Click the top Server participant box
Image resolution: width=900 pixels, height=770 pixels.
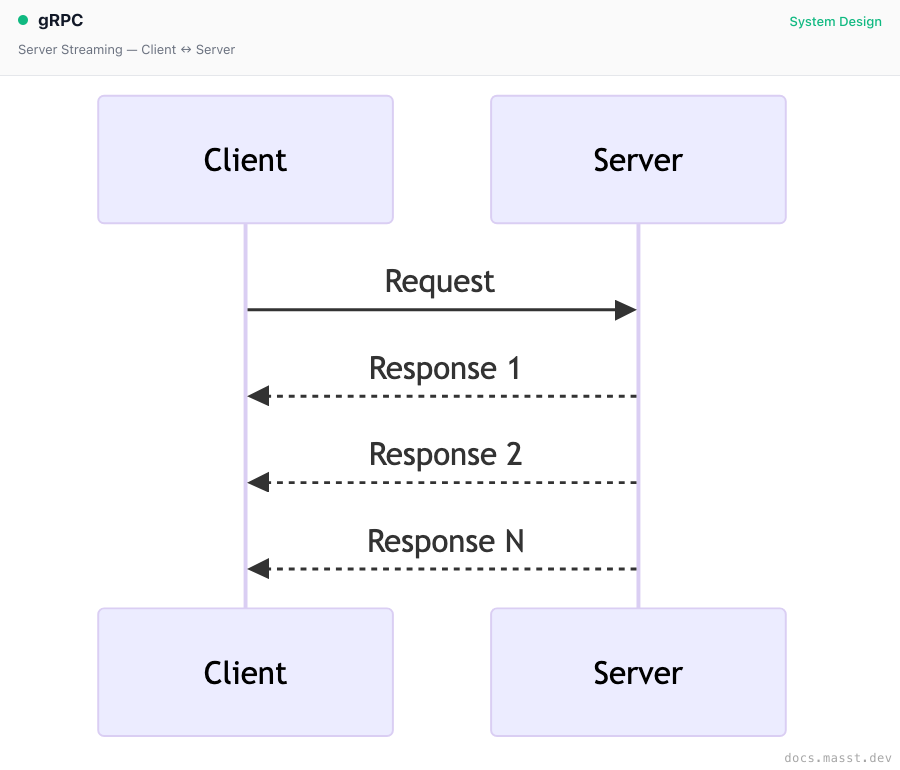pyautogui.click(x=638, y=160)
